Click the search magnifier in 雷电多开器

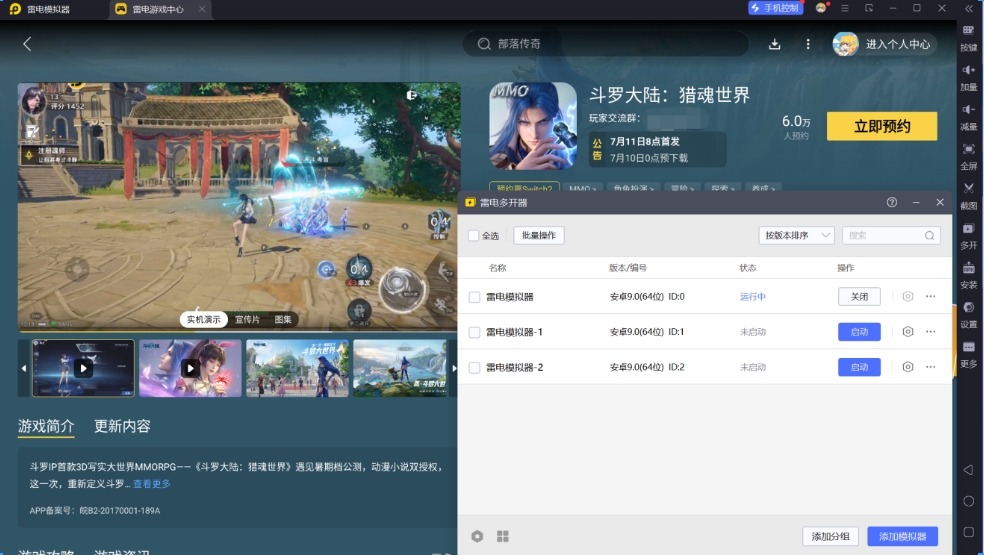coord(929,235)
